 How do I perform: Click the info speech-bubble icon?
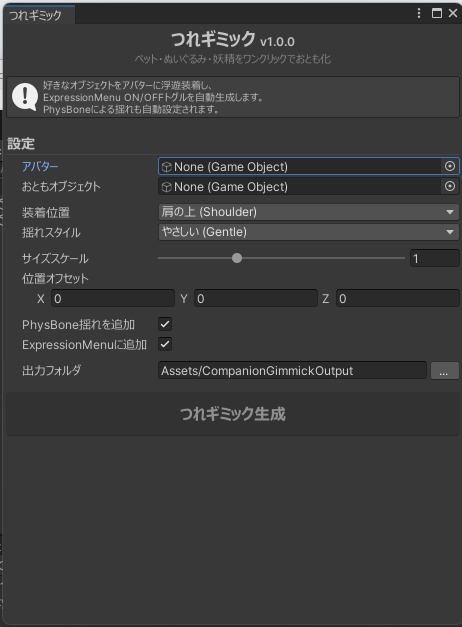(25, 97)
